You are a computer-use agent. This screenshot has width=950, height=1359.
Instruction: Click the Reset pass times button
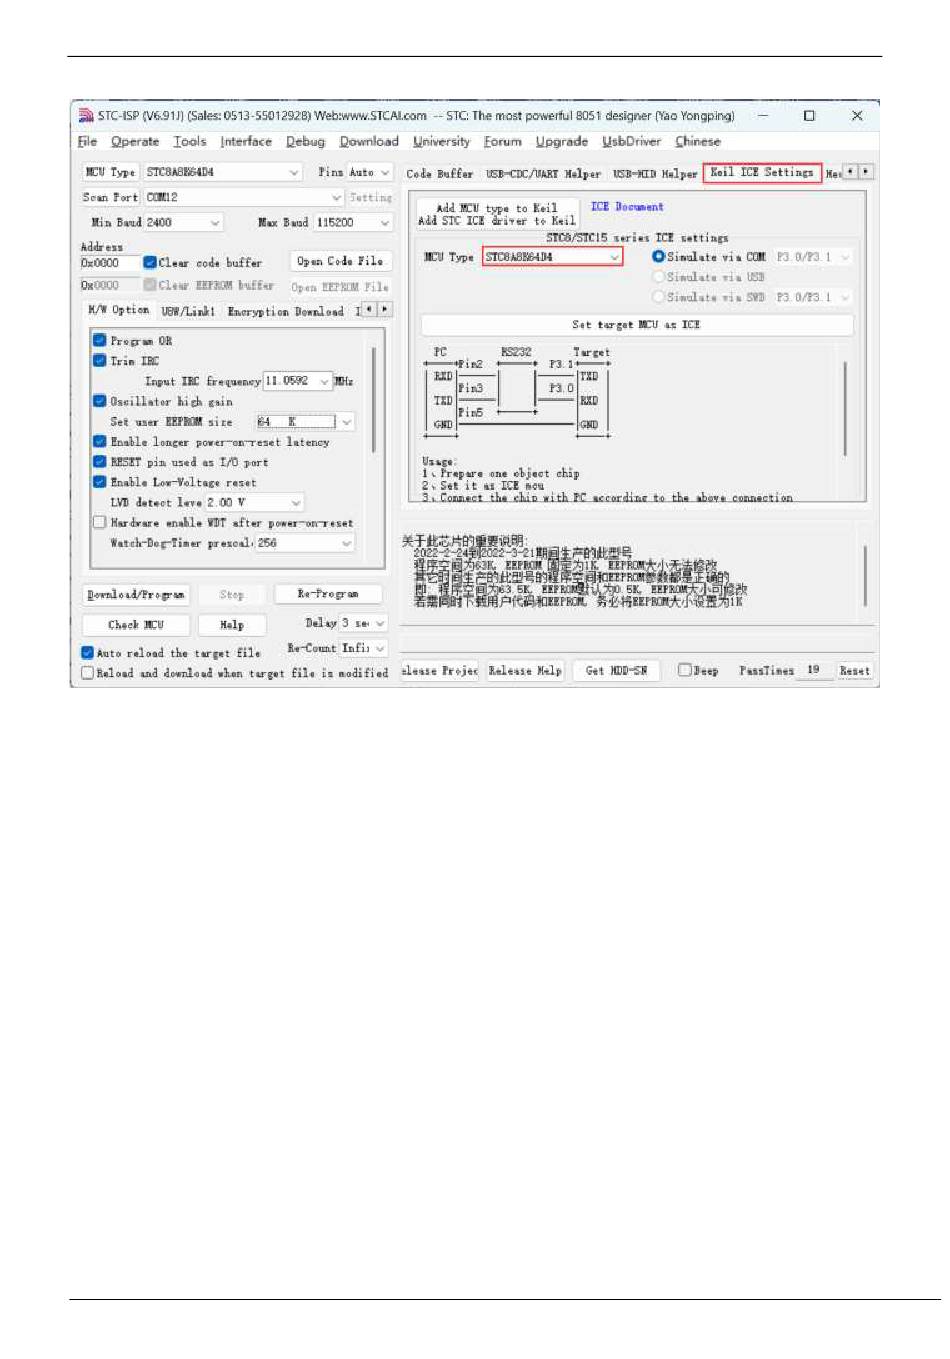click(x=854, y=671)
